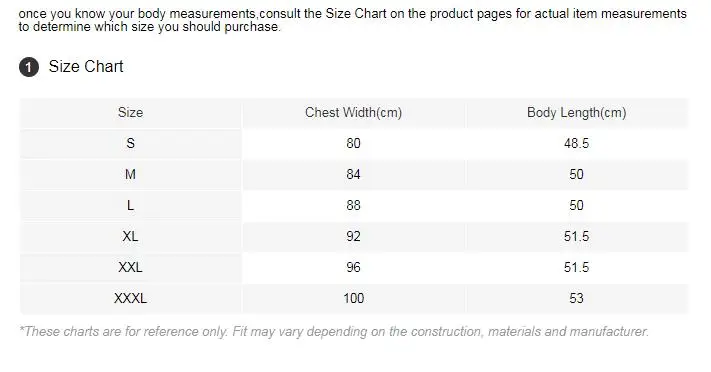Select the XXXL size row label
The image size is (711, 372).
(x=130, y=298)
